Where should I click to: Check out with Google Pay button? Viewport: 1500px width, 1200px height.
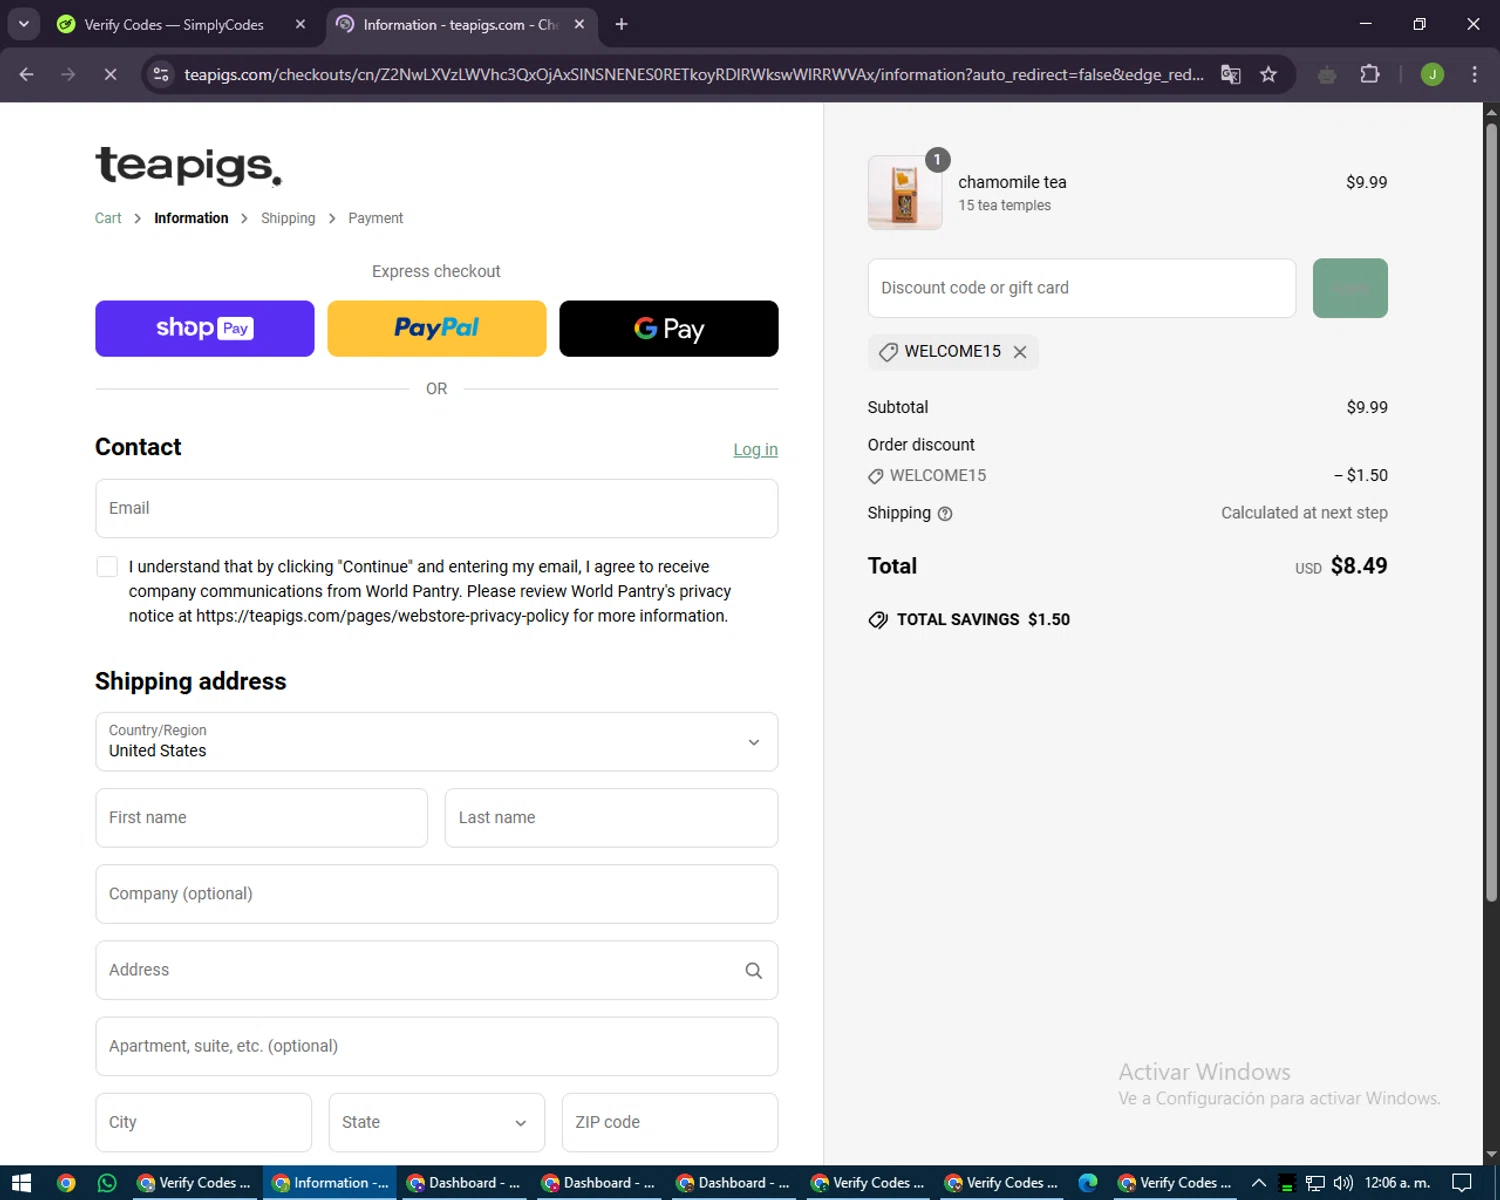point(669,328)
